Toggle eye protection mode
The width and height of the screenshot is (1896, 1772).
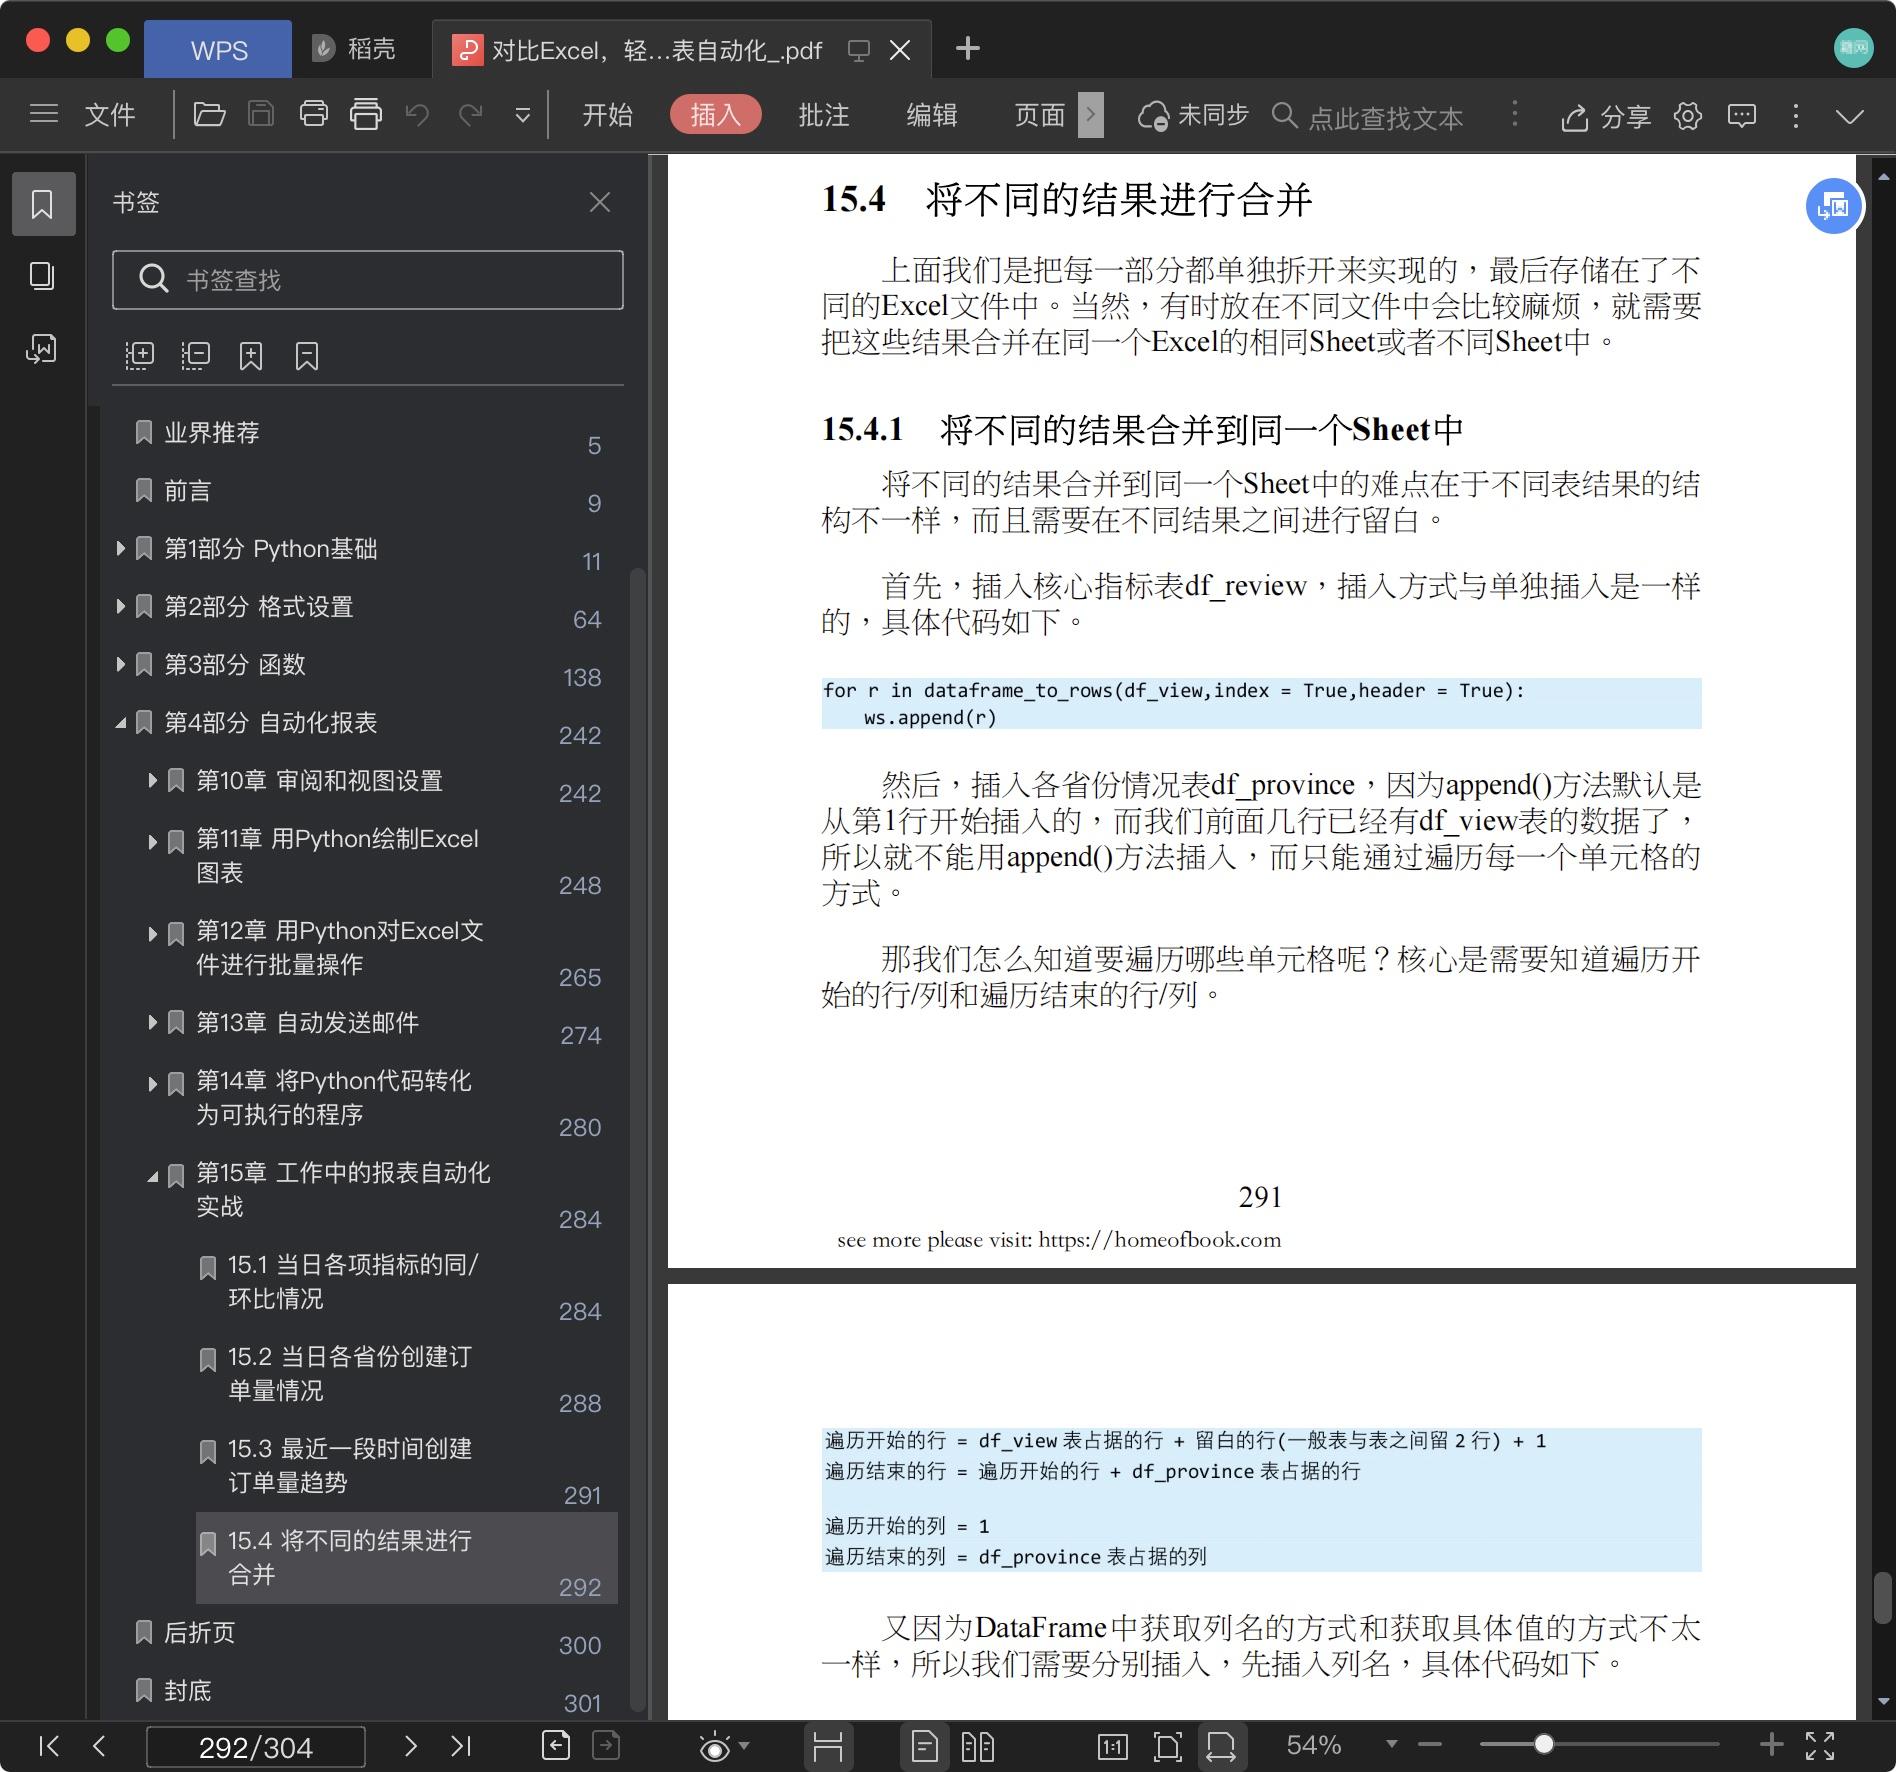pos(715,1747)
